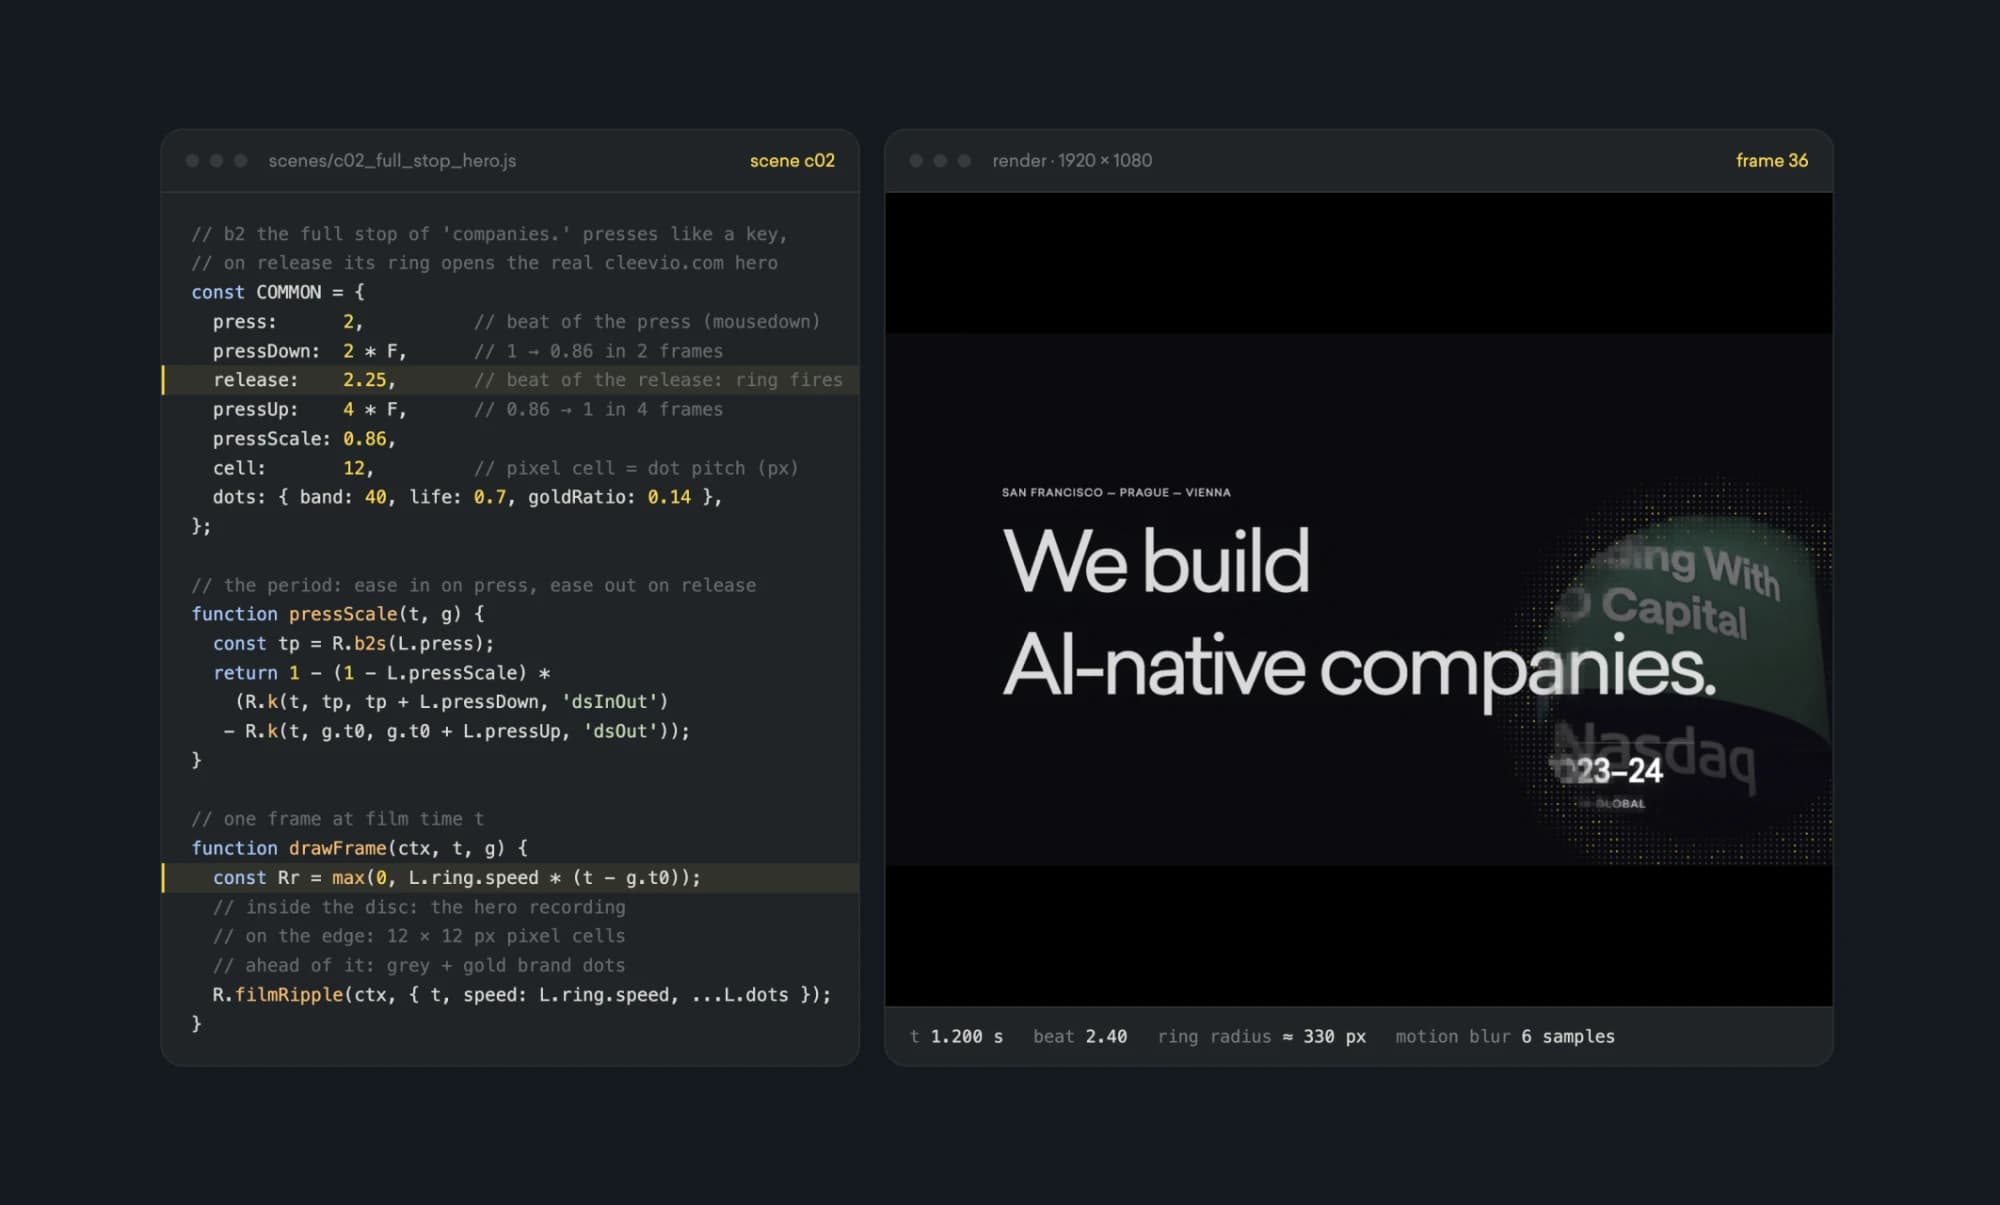Click 'motion blur 6 samples' status entry
This screenshot has width=2000, height=1205.
(x=1505, y=1037)
